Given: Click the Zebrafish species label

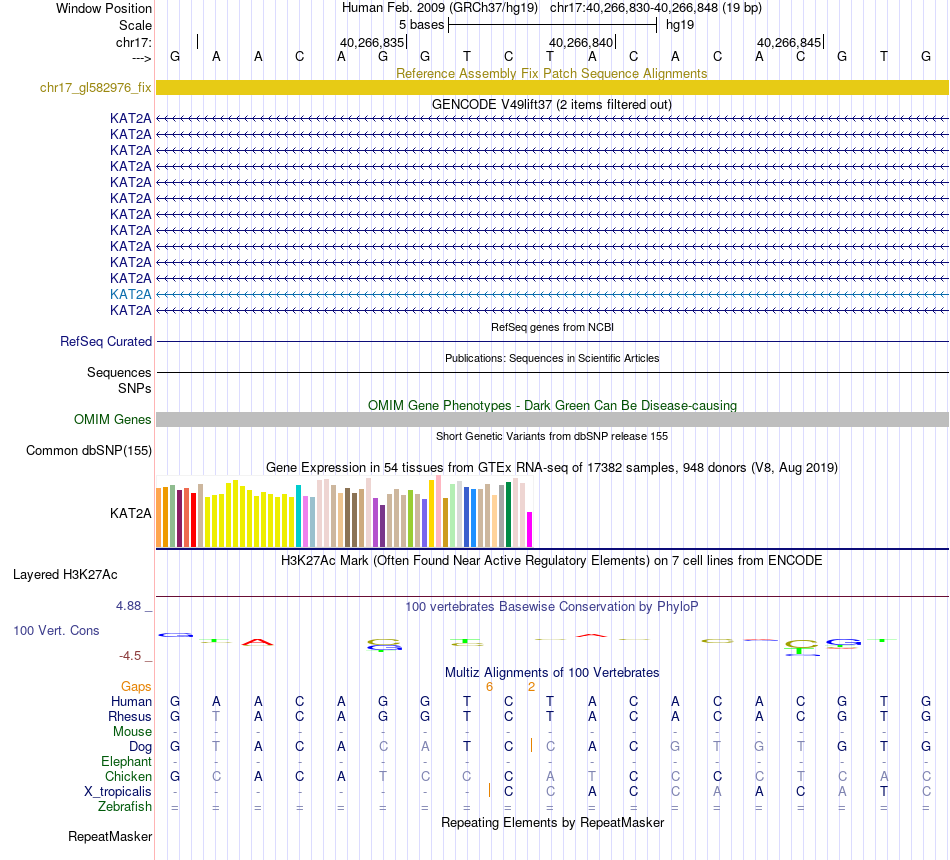Looking at the screenshot, I should (125, 807).
